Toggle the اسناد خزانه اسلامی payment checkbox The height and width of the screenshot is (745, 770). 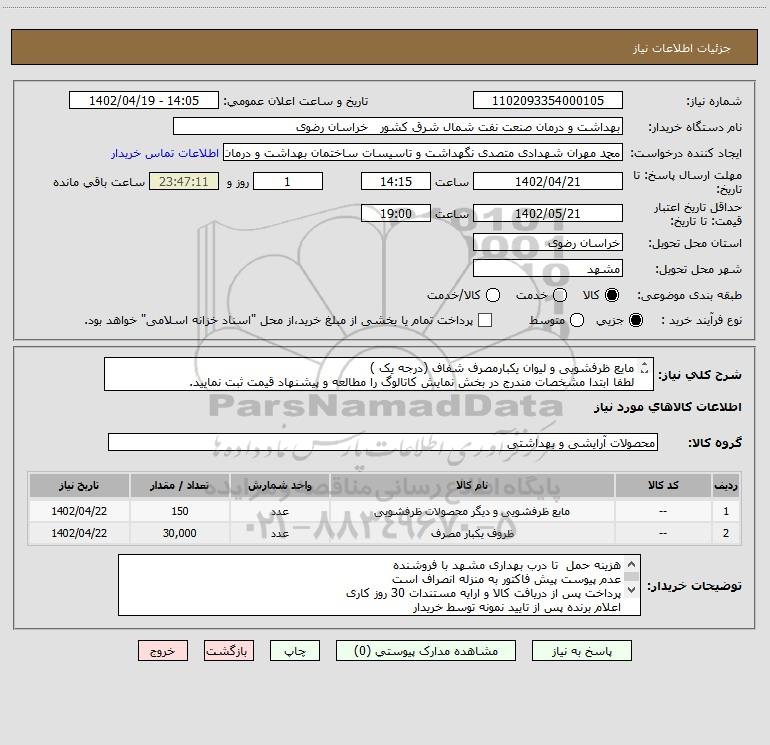[x=485, y=320]
